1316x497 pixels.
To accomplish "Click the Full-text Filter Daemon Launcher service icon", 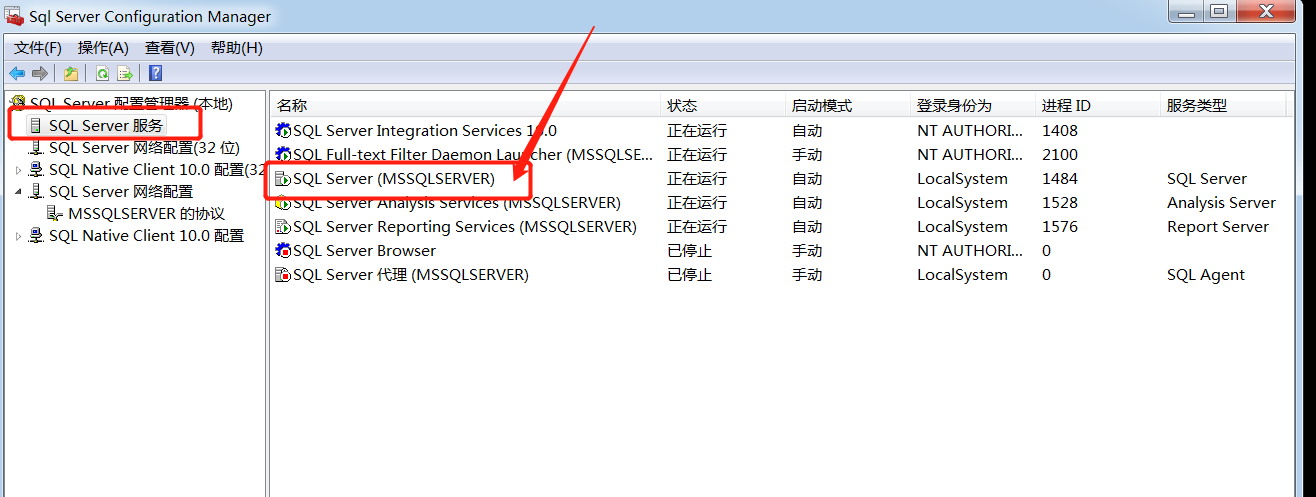I will [x=284, y=155].
